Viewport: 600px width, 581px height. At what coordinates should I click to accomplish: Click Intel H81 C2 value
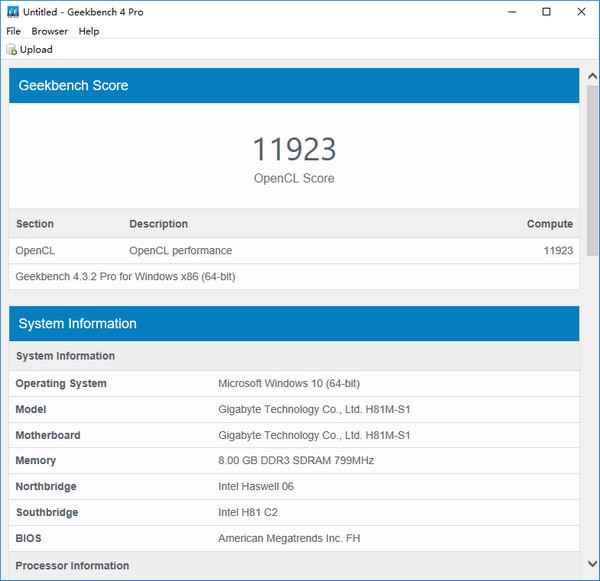tap(248, 512)
